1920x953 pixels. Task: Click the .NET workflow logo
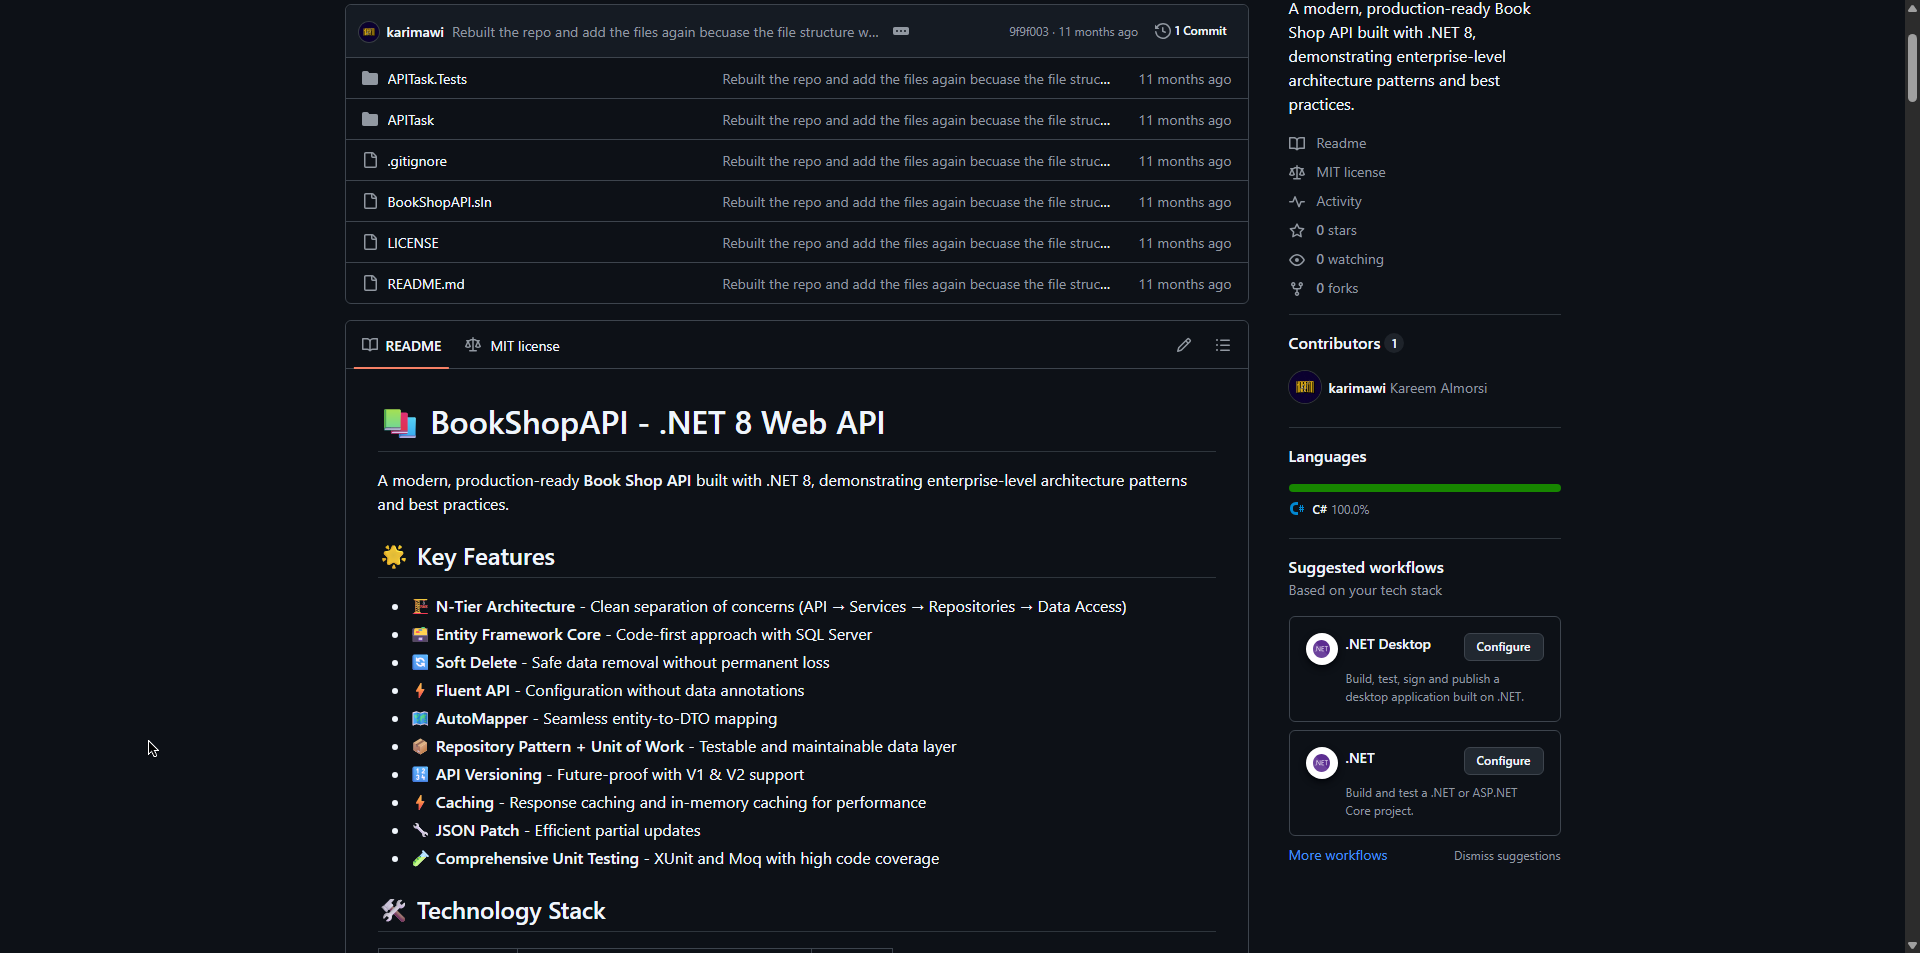1322,763
